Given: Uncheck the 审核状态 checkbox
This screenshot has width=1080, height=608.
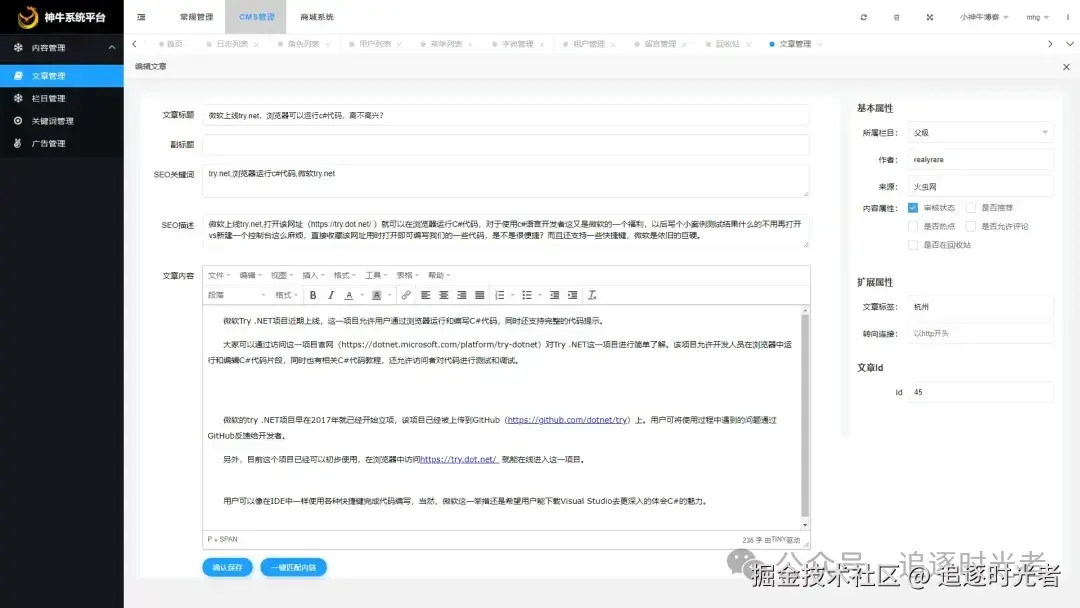Looking at the screenshot, I should (x=912, y=207).
